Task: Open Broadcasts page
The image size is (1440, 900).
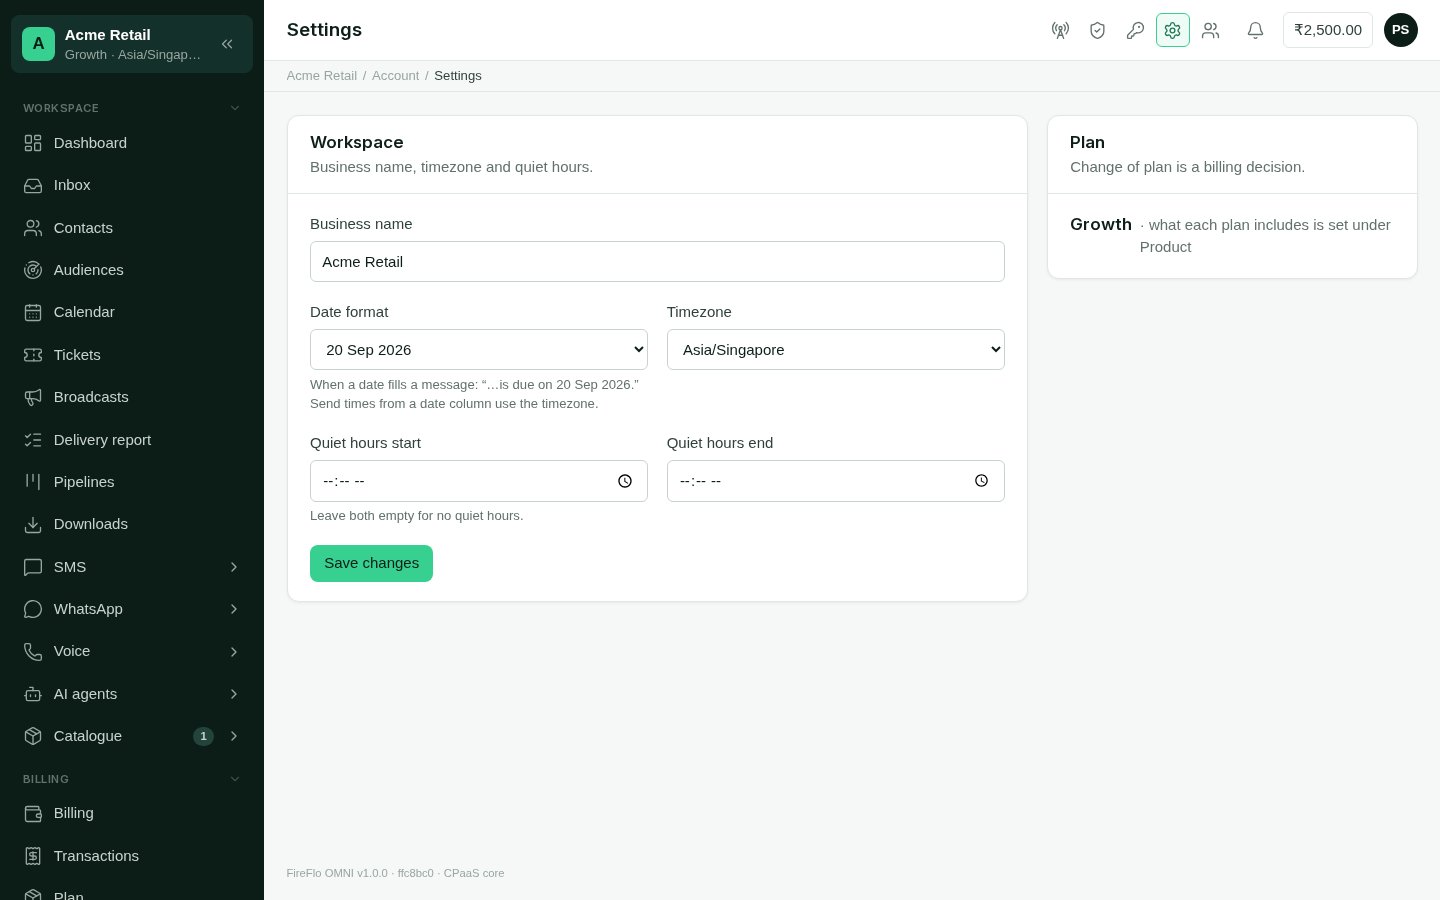Action: (x=132, y=397)
